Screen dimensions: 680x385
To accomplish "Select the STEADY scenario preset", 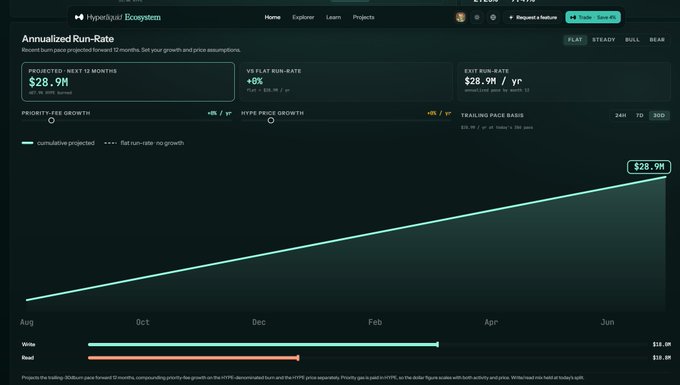I will click(x=604, y=40).
